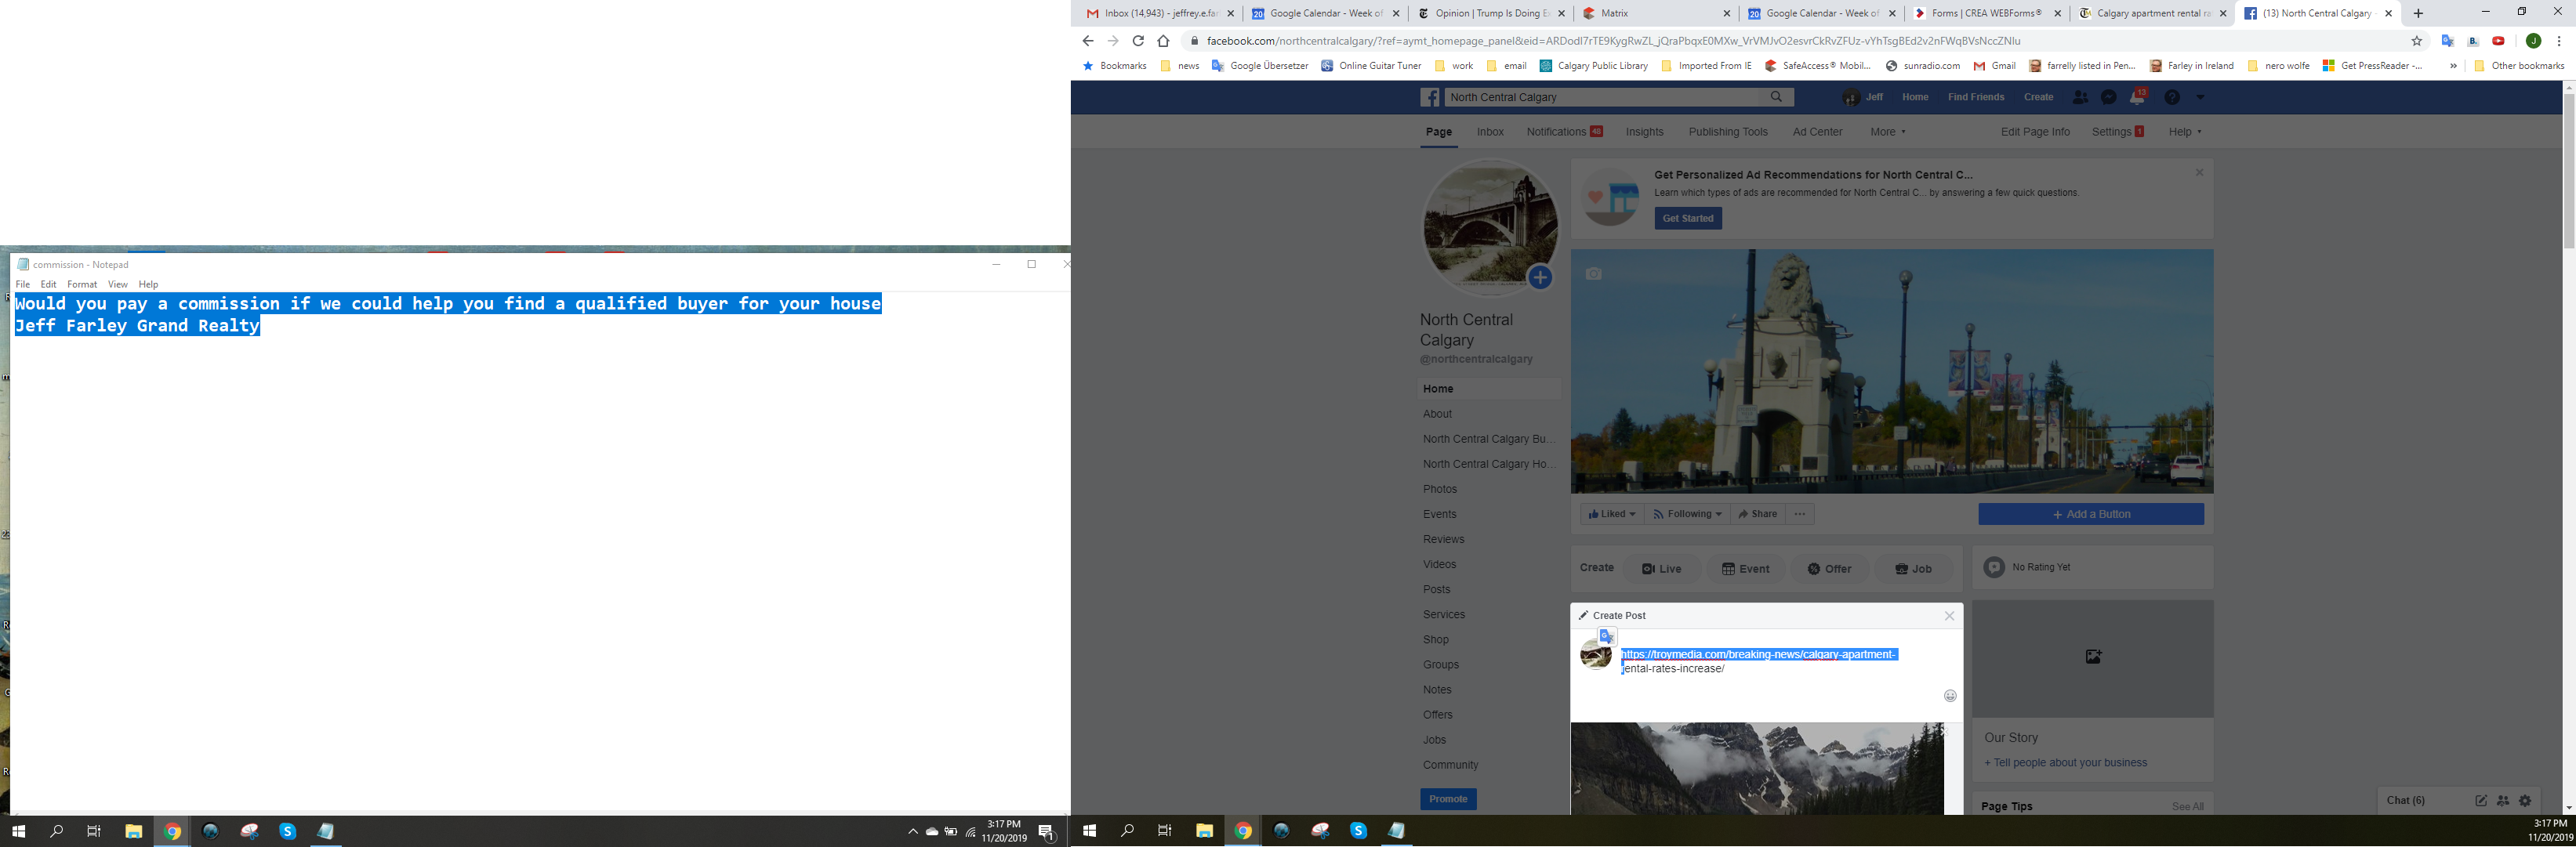Viewport: 2576px width, 847px height.
Task: Open Notepad's File menu
Action: point(23,285)
